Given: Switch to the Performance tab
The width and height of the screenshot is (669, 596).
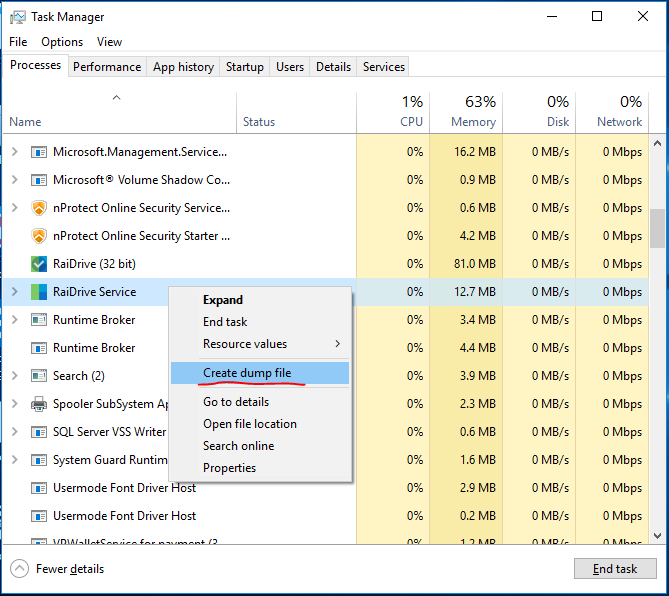Looking at the screenshot, I should 107,67.
